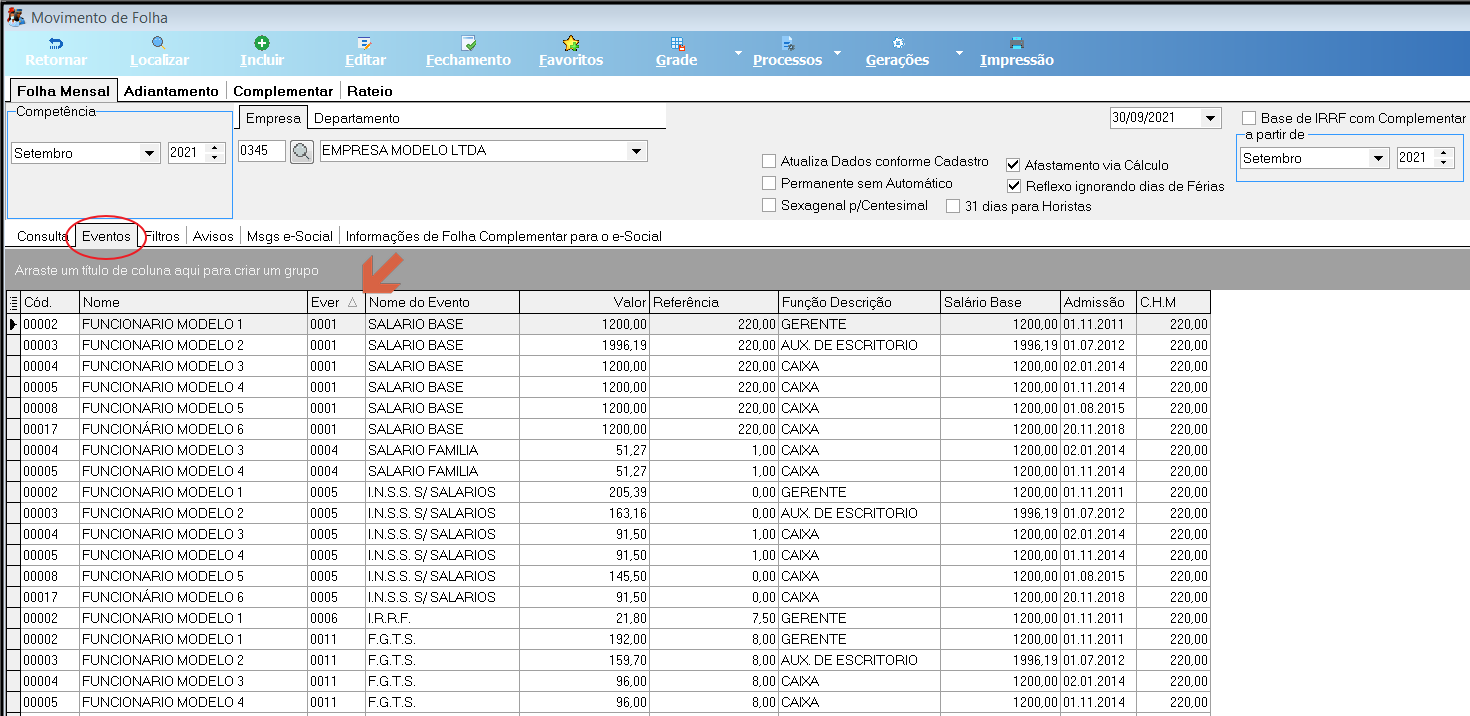Click the Favoritos star icon
Screen dimensions: 1470x716
[571, 43]
